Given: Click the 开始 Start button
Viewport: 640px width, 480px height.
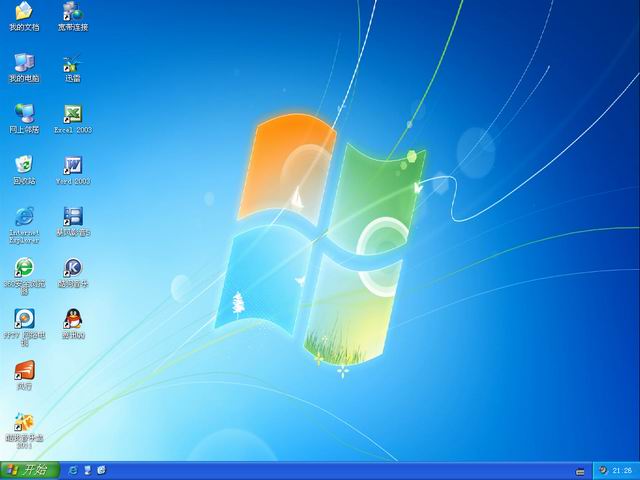Looking at the screenshot, I should [x=30, y=471].
